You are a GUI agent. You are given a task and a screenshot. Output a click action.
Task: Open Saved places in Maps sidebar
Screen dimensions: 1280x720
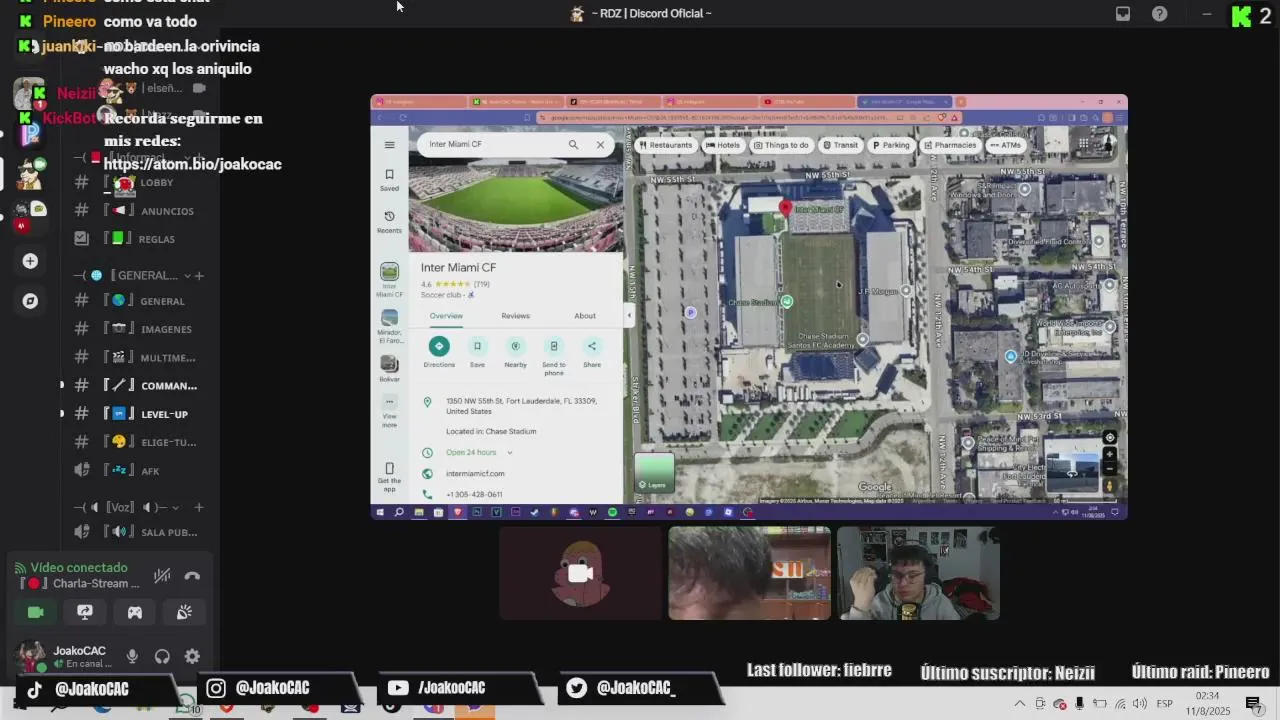point(389,179)
